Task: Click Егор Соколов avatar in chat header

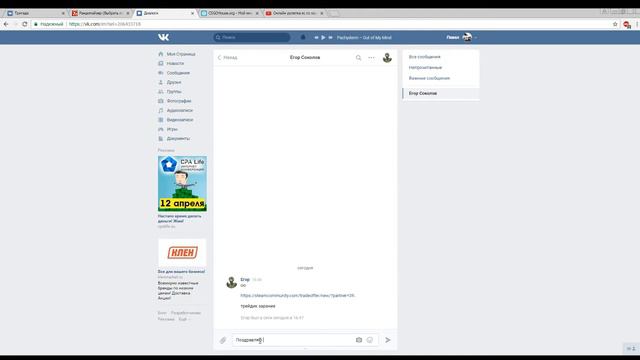Action: coord(387,58)
